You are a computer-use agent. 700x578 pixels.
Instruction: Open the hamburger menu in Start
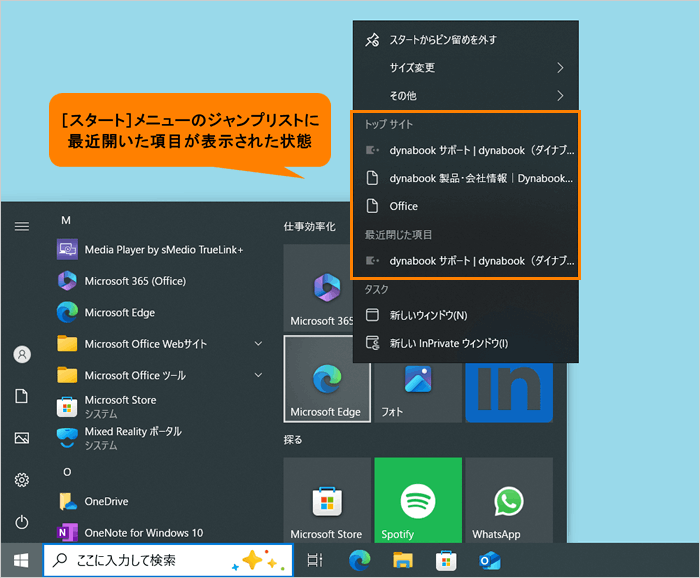click(x=22, y=226)
